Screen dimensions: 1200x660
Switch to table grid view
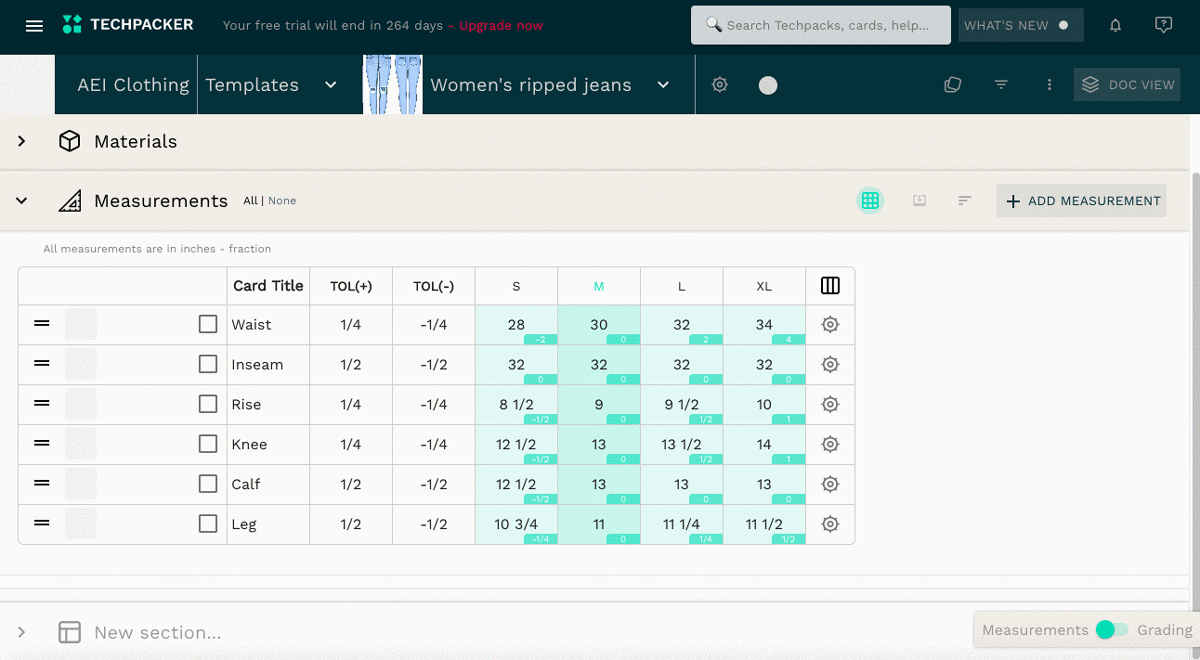870,201
